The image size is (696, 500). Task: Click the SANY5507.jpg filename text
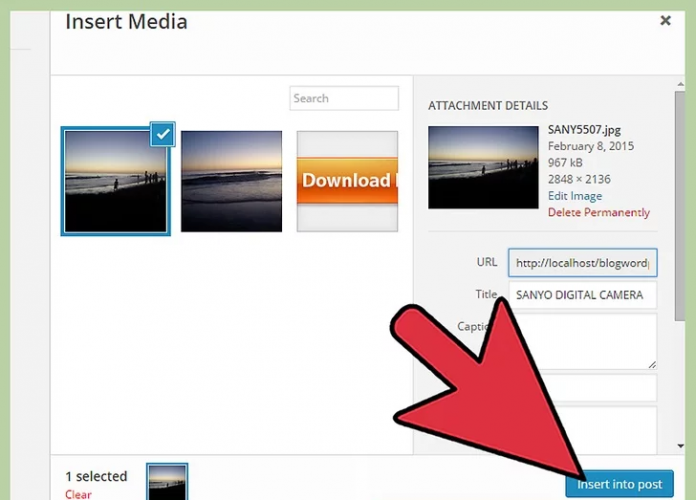pos(585,130)
